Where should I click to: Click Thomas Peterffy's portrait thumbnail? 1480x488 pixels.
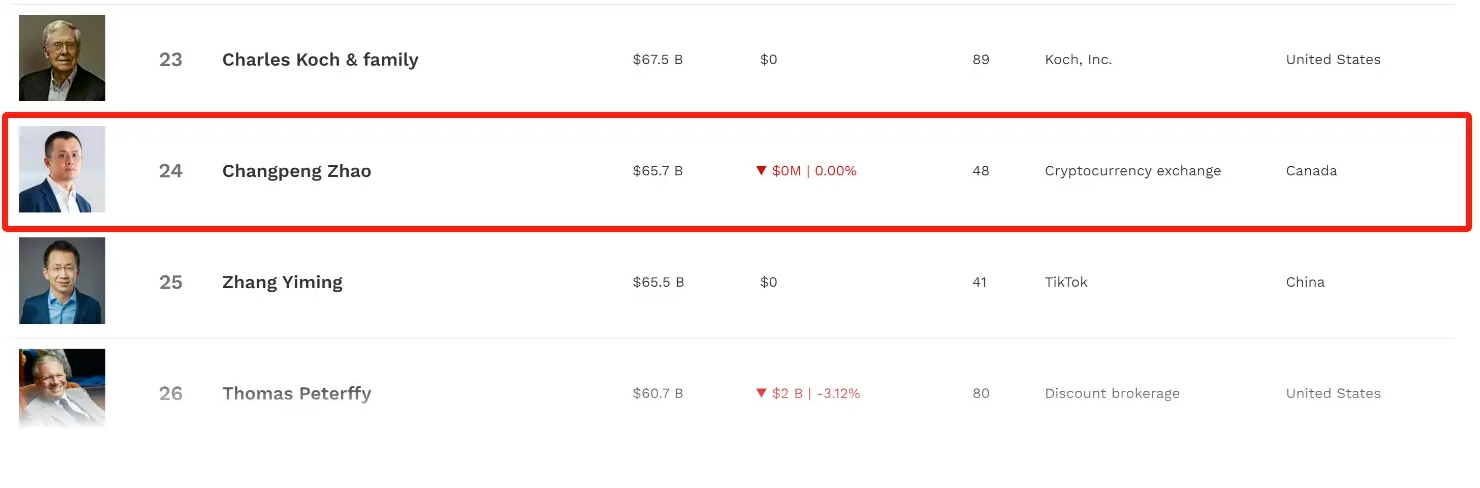coord(62,388)
